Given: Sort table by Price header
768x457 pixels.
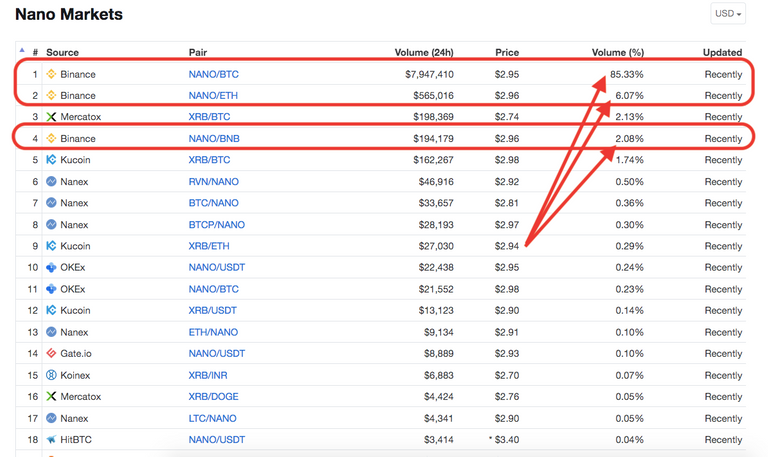Looking at the screenshot, I should [507, 52].
